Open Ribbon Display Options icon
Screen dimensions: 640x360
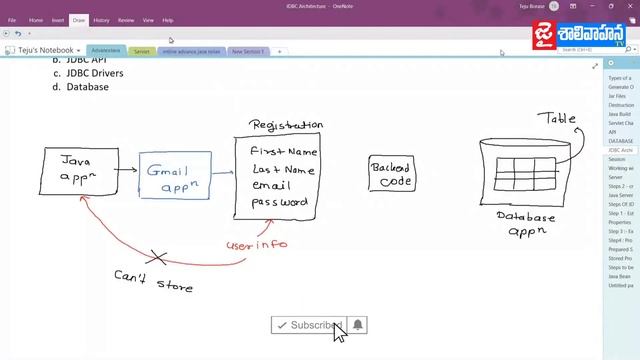(x=573, y=6)
